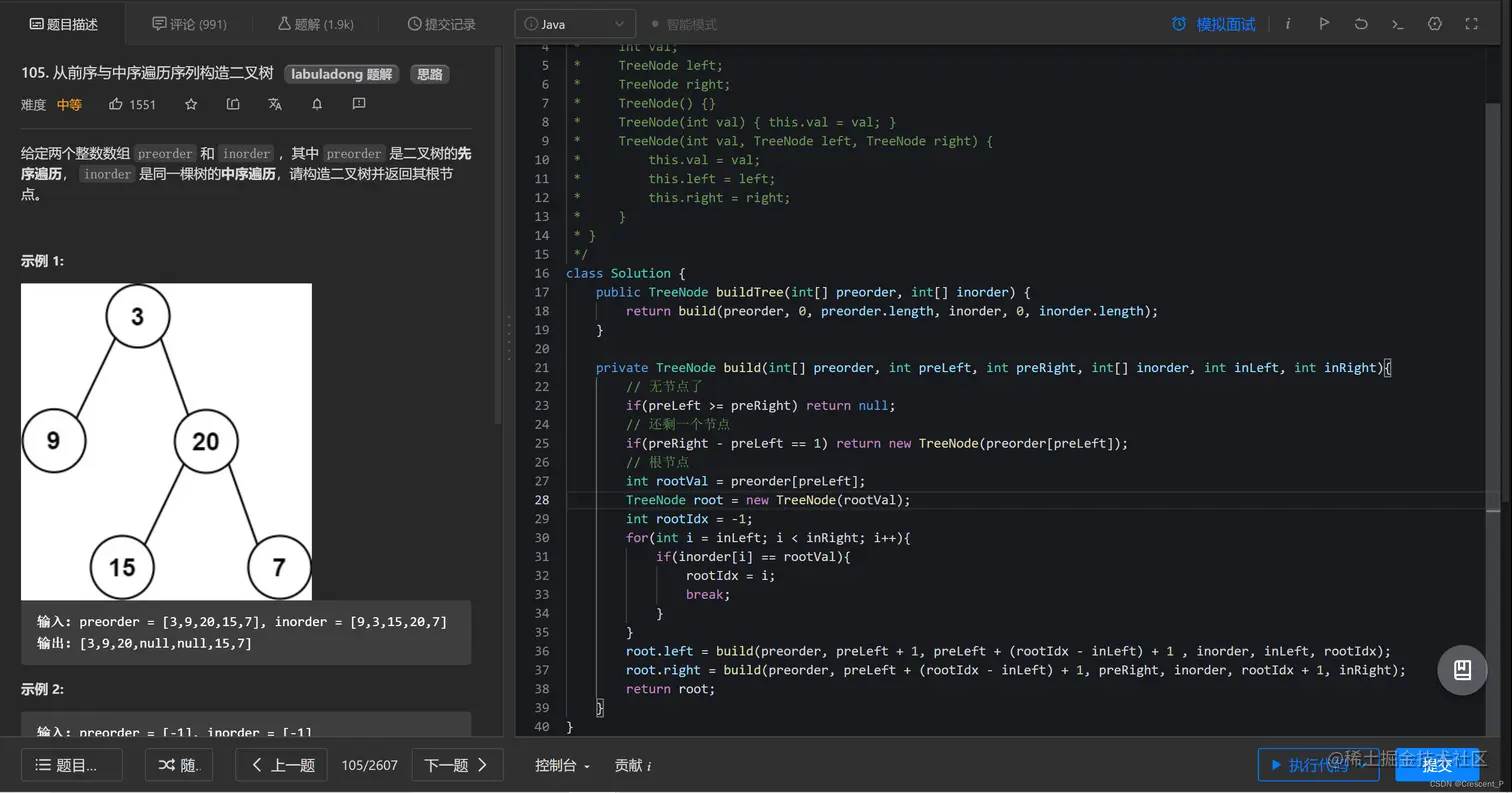Click the 中等 difficulty label
Screen dimensions: 1512x793
(69, 104)
